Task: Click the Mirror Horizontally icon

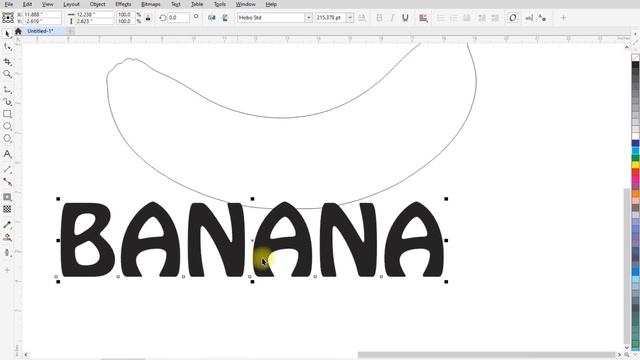Action: [x=211, y=18]
